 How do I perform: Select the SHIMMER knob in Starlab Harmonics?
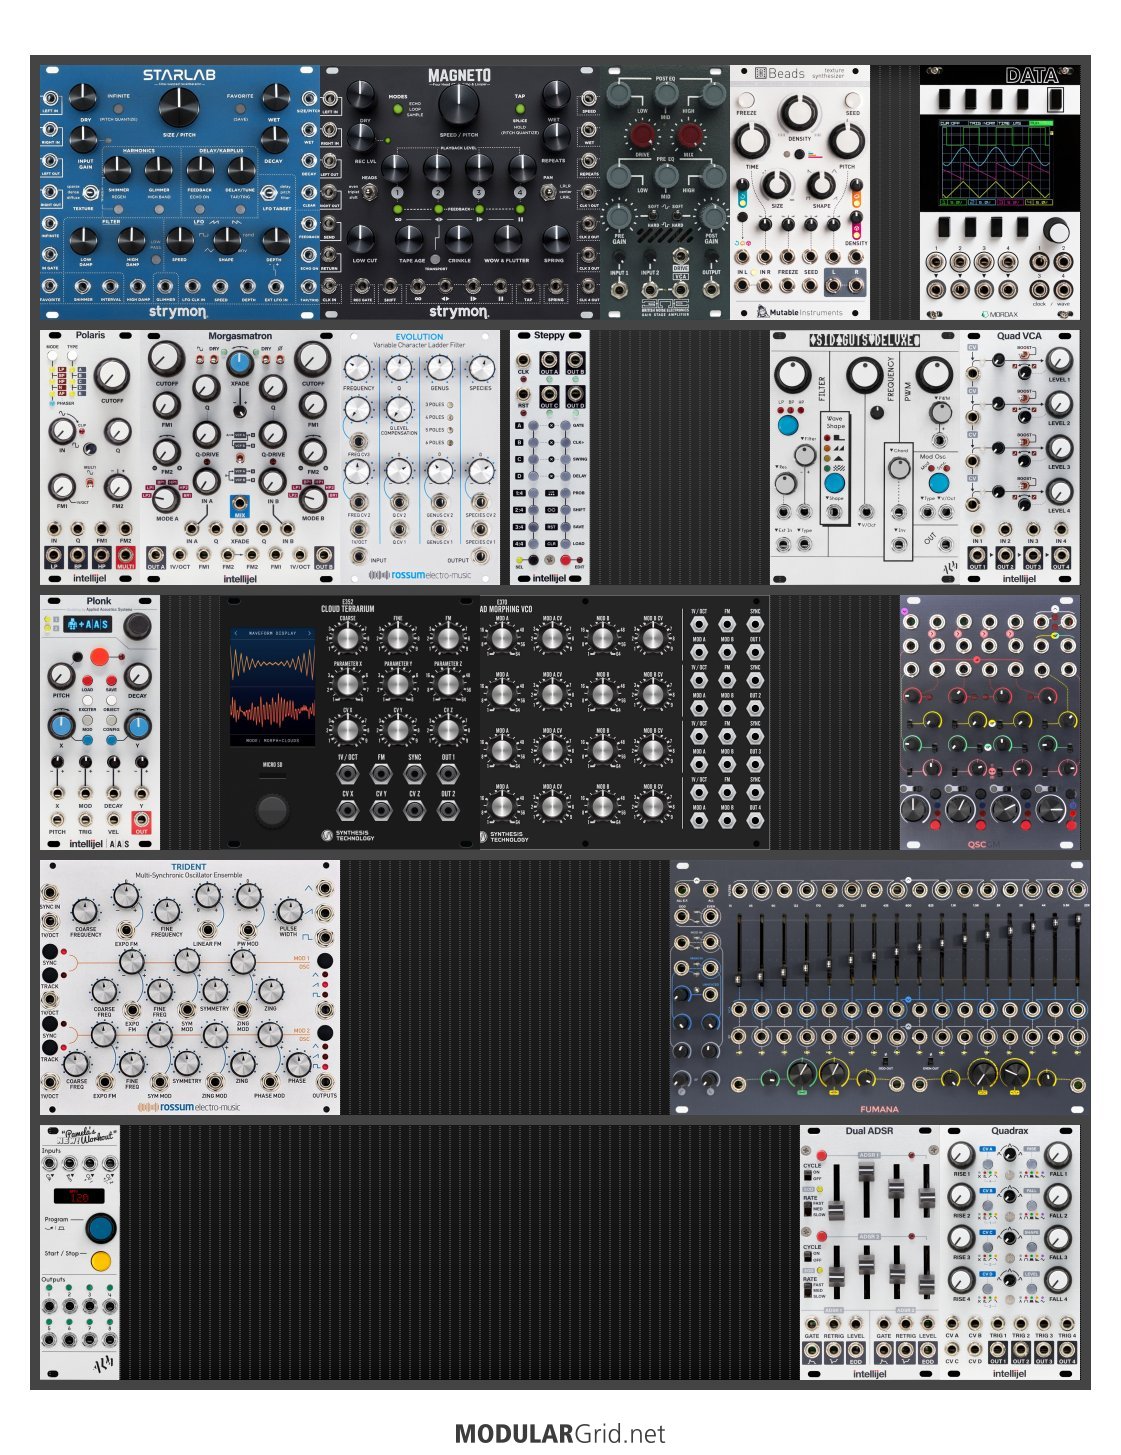click(x=118, y=170)
